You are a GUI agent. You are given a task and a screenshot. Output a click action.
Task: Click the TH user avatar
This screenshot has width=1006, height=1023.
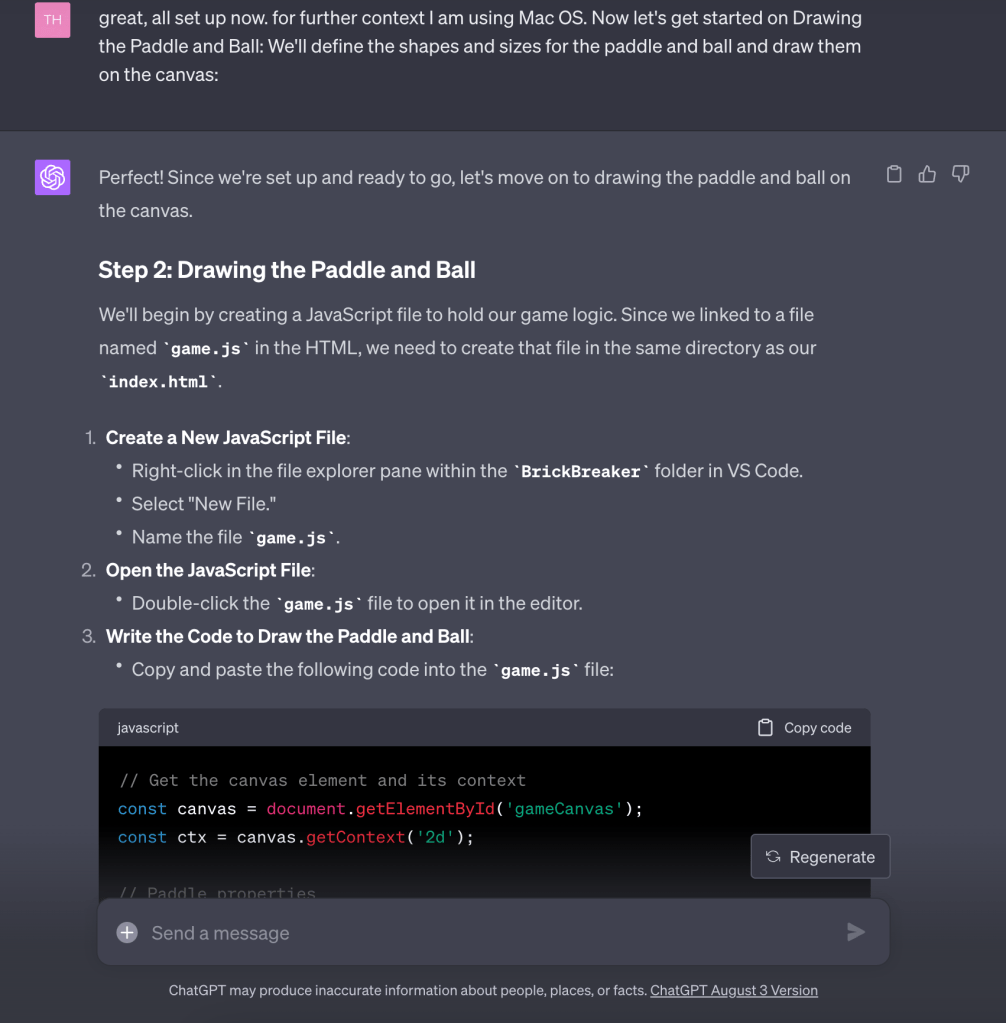(x=52, y=19)
